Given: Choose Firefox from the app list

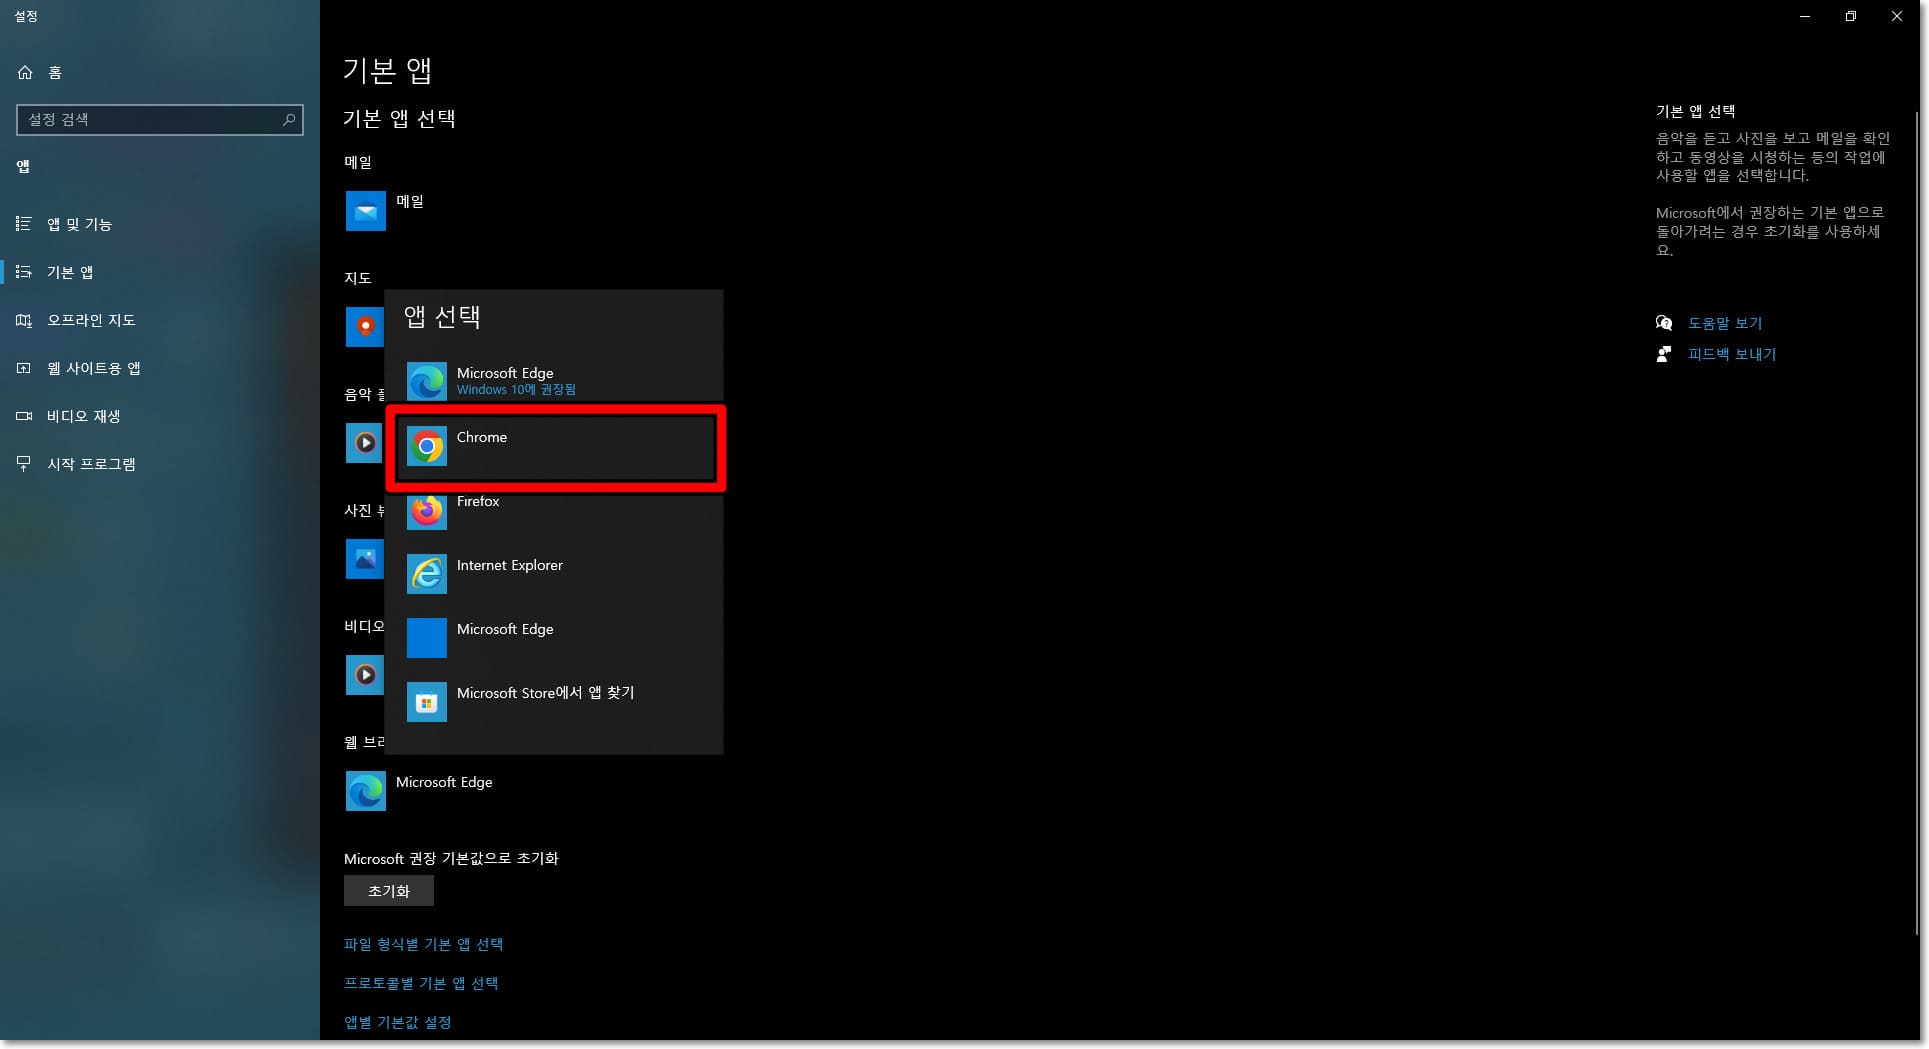Looking at the screenshot, I should [x=556, y=511].
